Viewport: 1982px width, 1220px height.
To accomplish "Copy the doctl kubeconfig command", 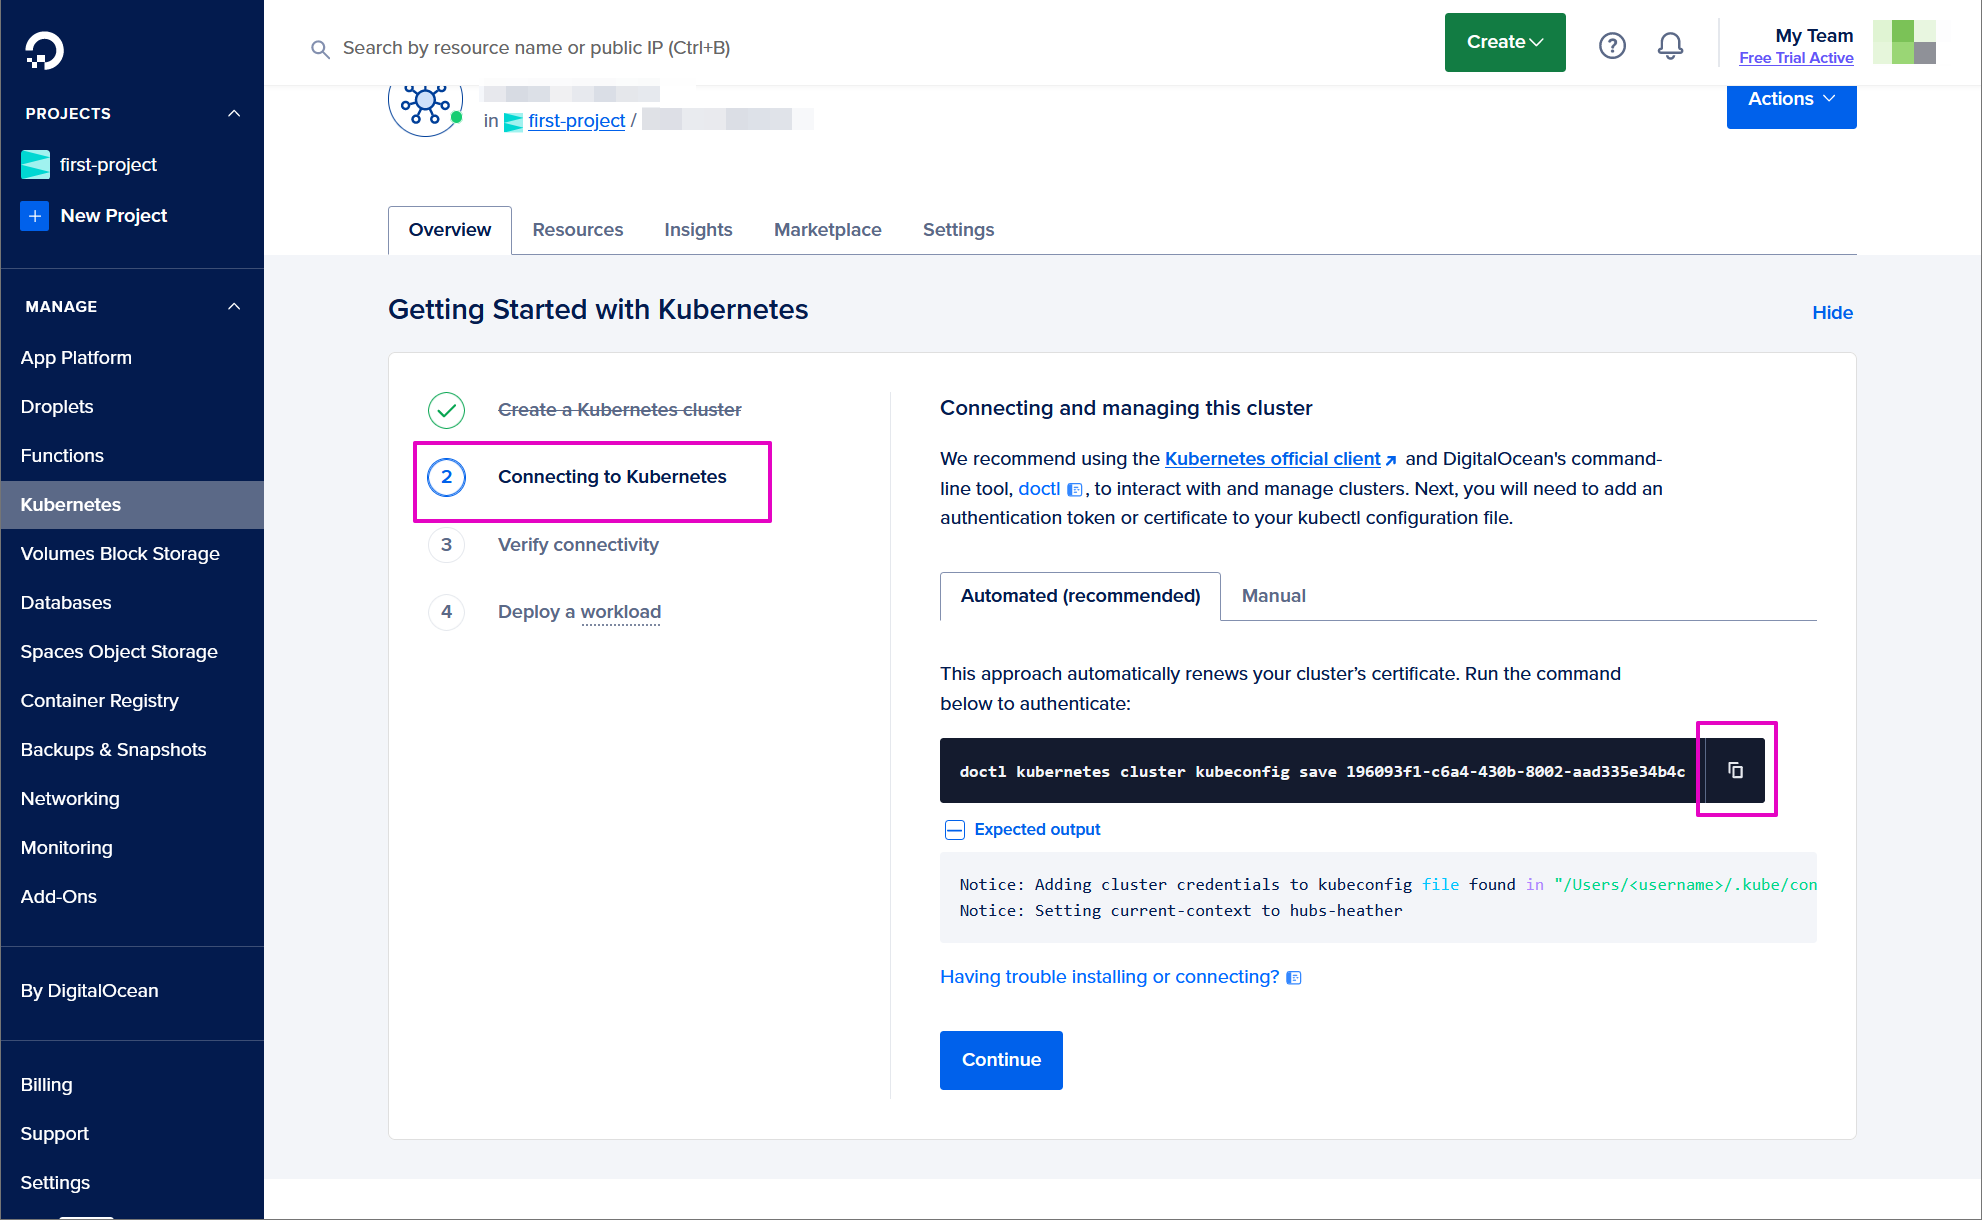I will click(x=1736, y=770).
